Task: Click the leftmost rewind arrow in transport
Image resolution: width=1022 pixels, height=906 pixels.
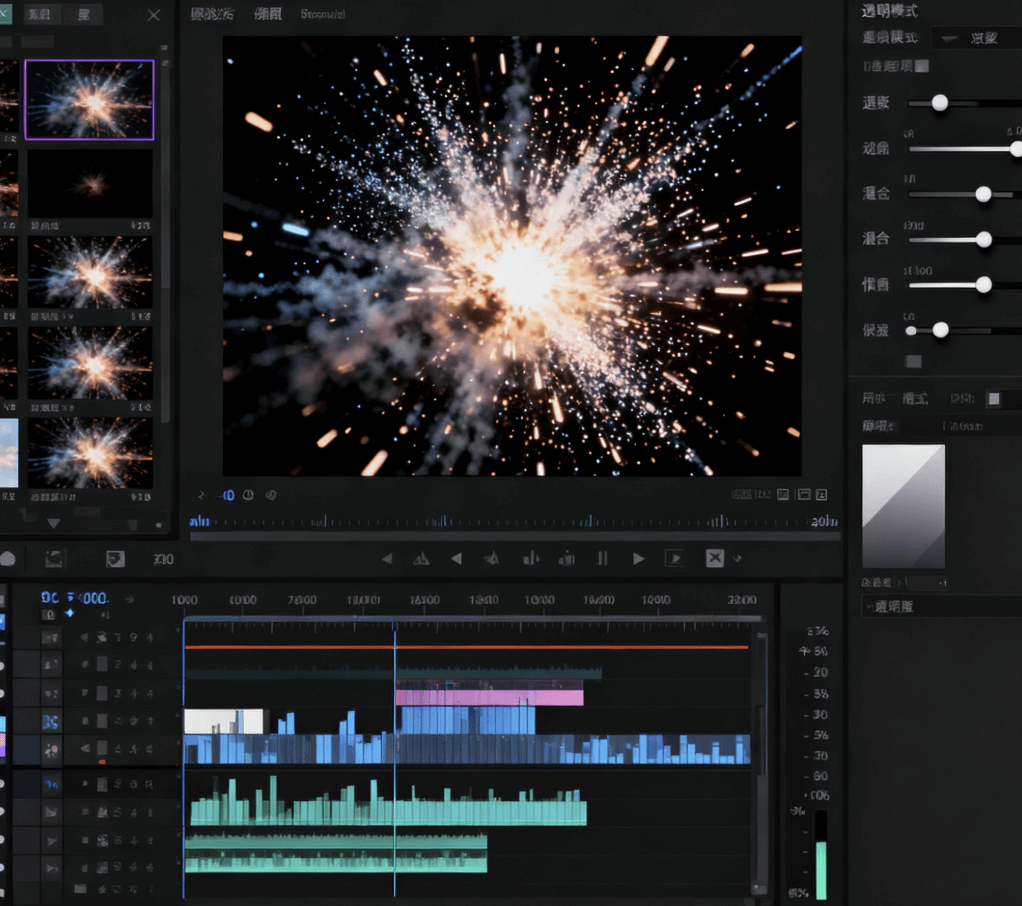Action: click(x=387, y=559)
